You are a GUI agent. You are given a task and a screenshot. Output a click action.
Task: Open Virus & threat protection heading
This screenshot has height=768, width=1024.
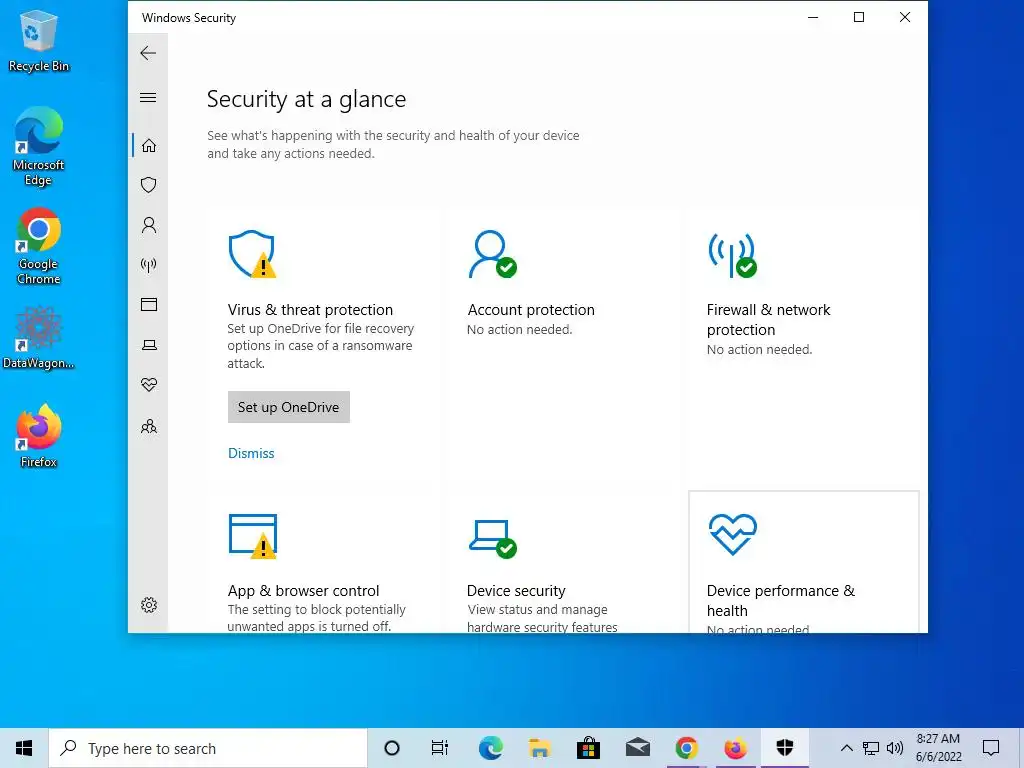click(310, 310)
